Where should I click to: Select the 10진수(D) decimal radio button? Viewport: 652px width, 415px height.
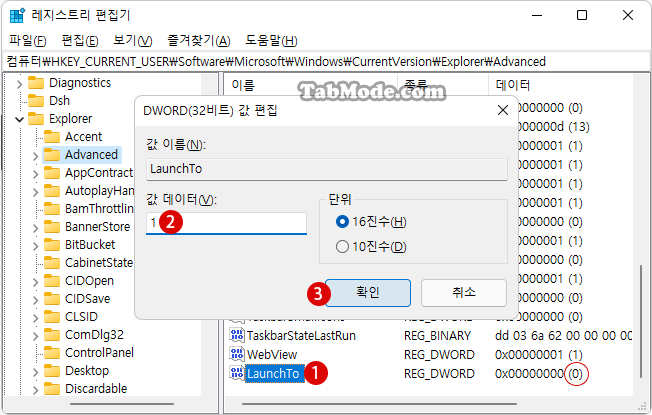[342, 247]
